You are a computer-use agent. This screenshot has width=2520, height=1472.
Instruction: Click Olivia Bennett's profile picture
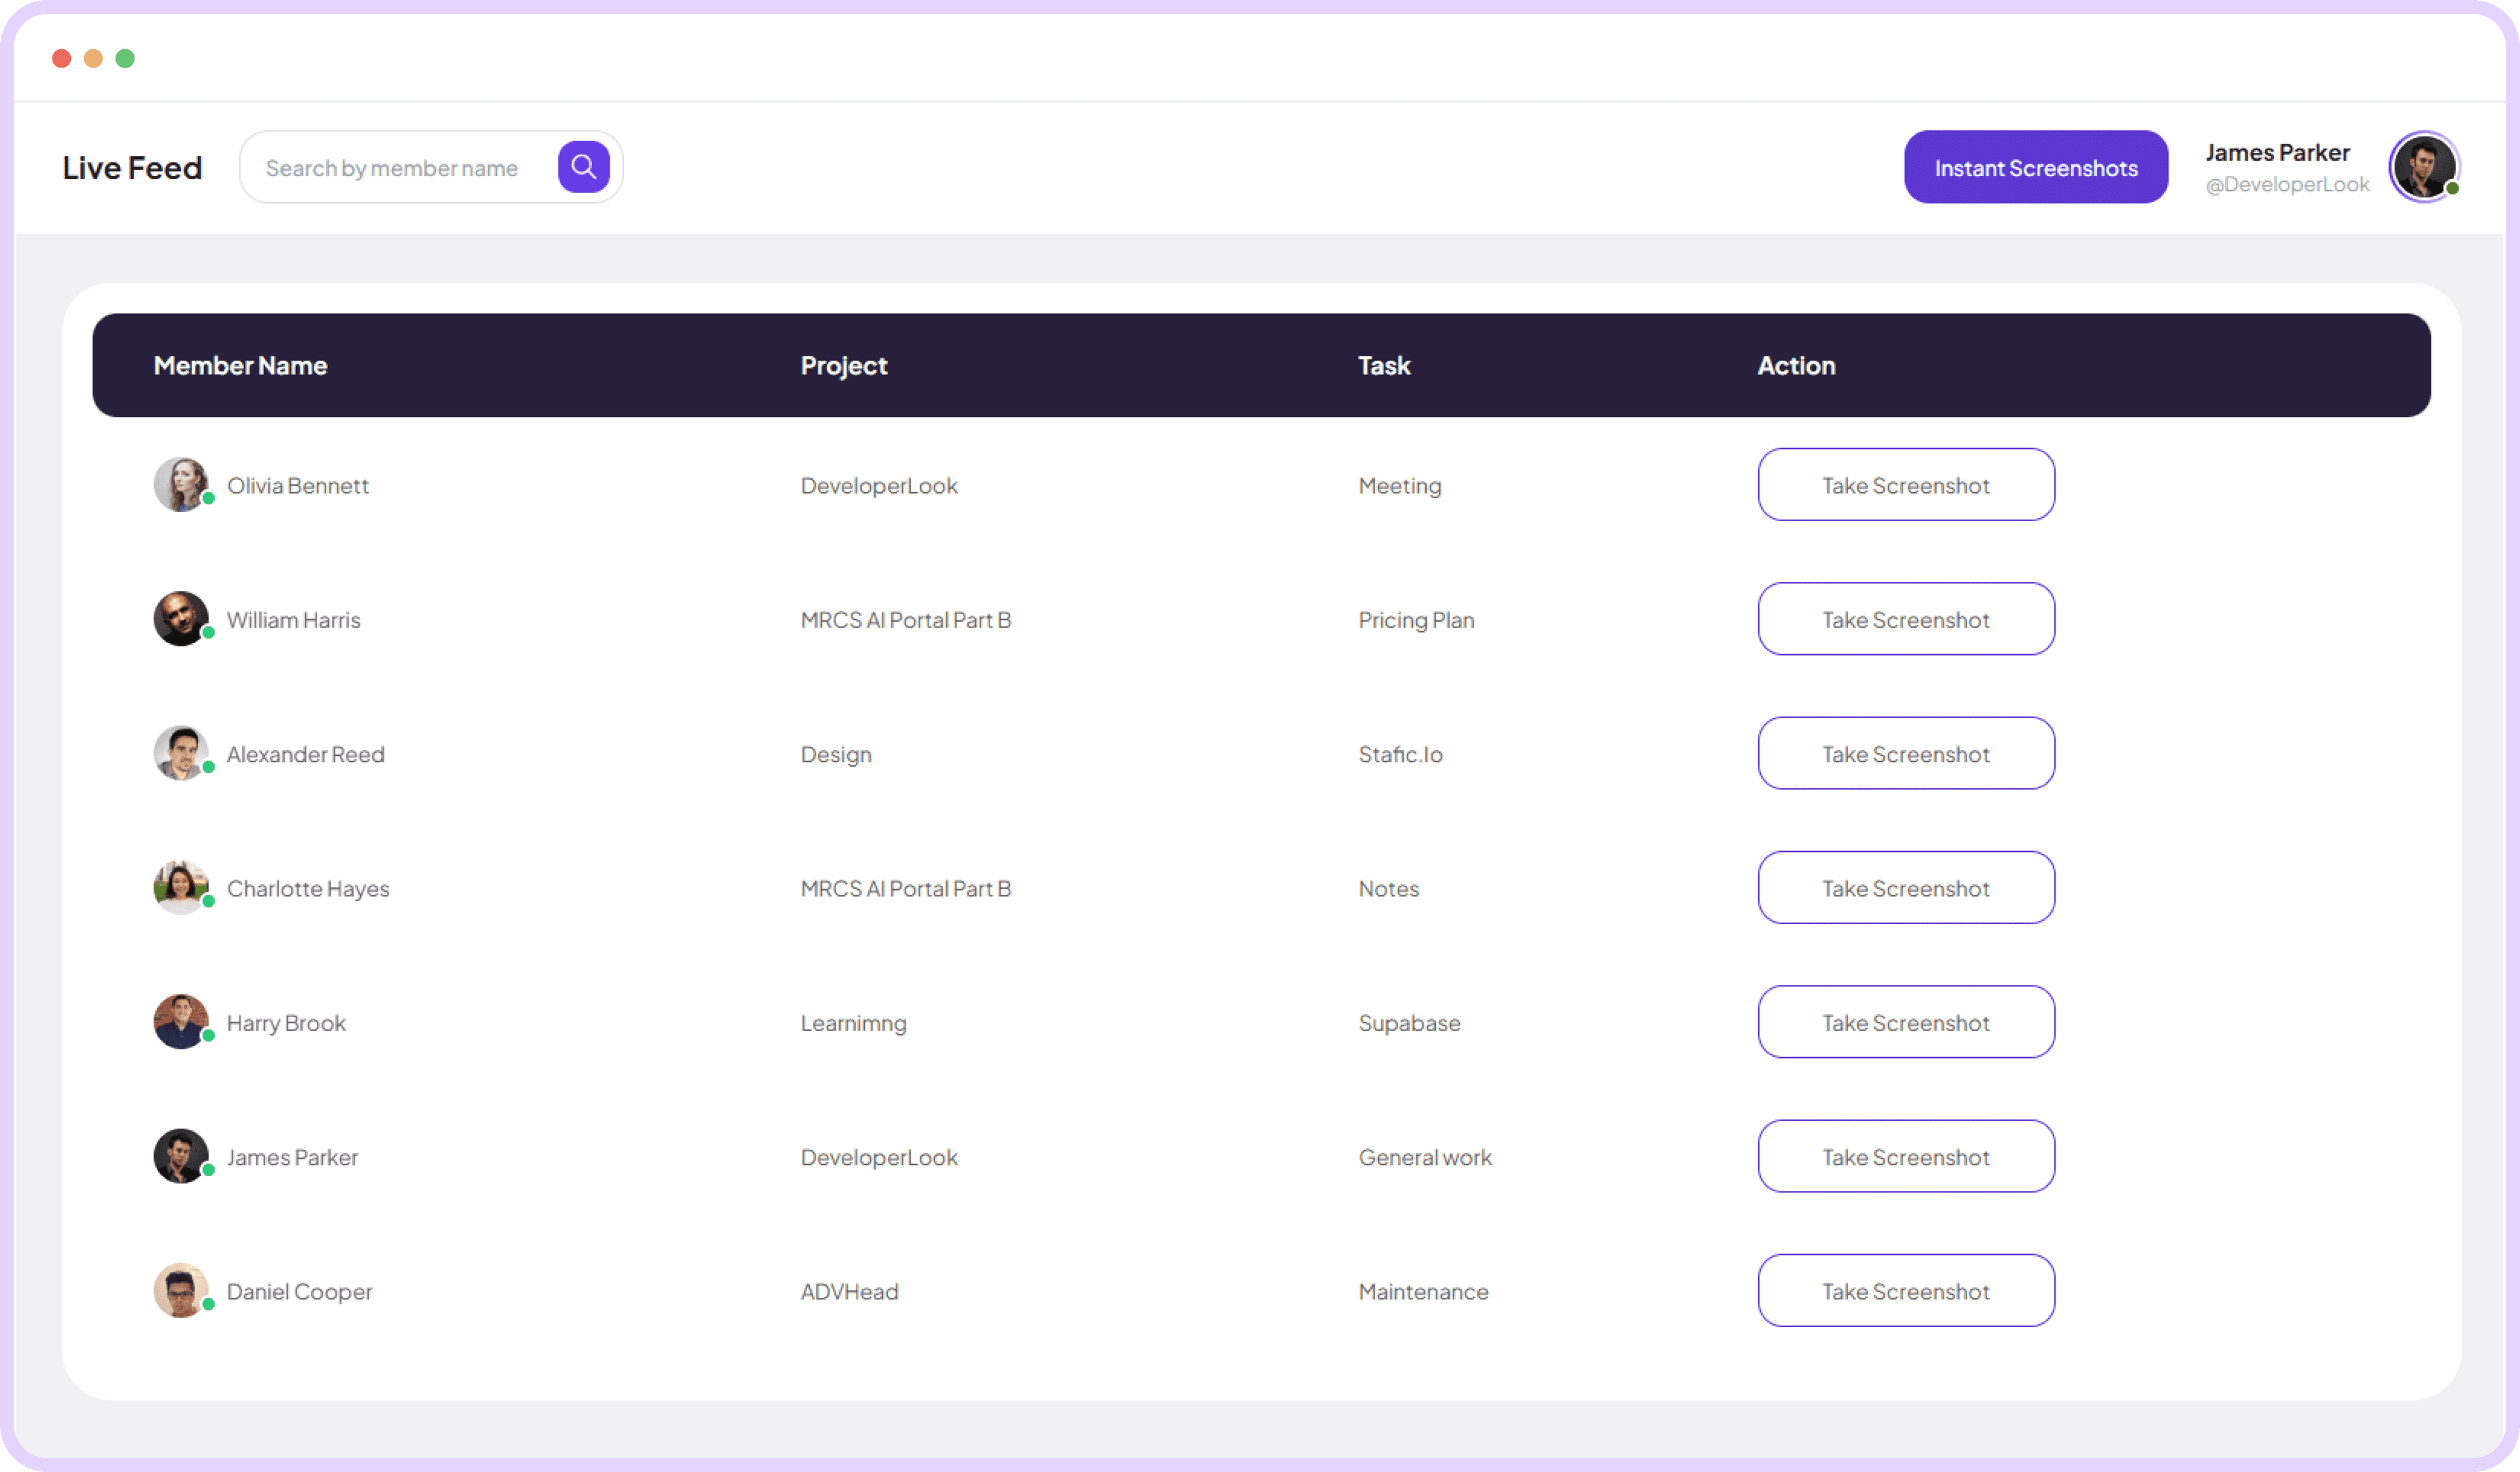click(182, 485)
